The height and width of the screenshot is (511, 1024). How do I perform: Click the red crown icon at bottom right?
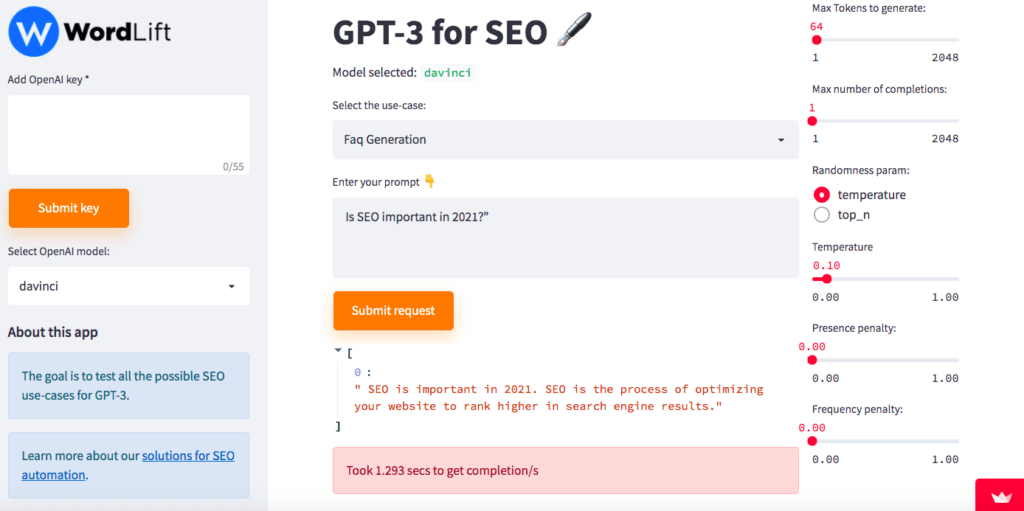pyautogui.click(x=999, y=495)
